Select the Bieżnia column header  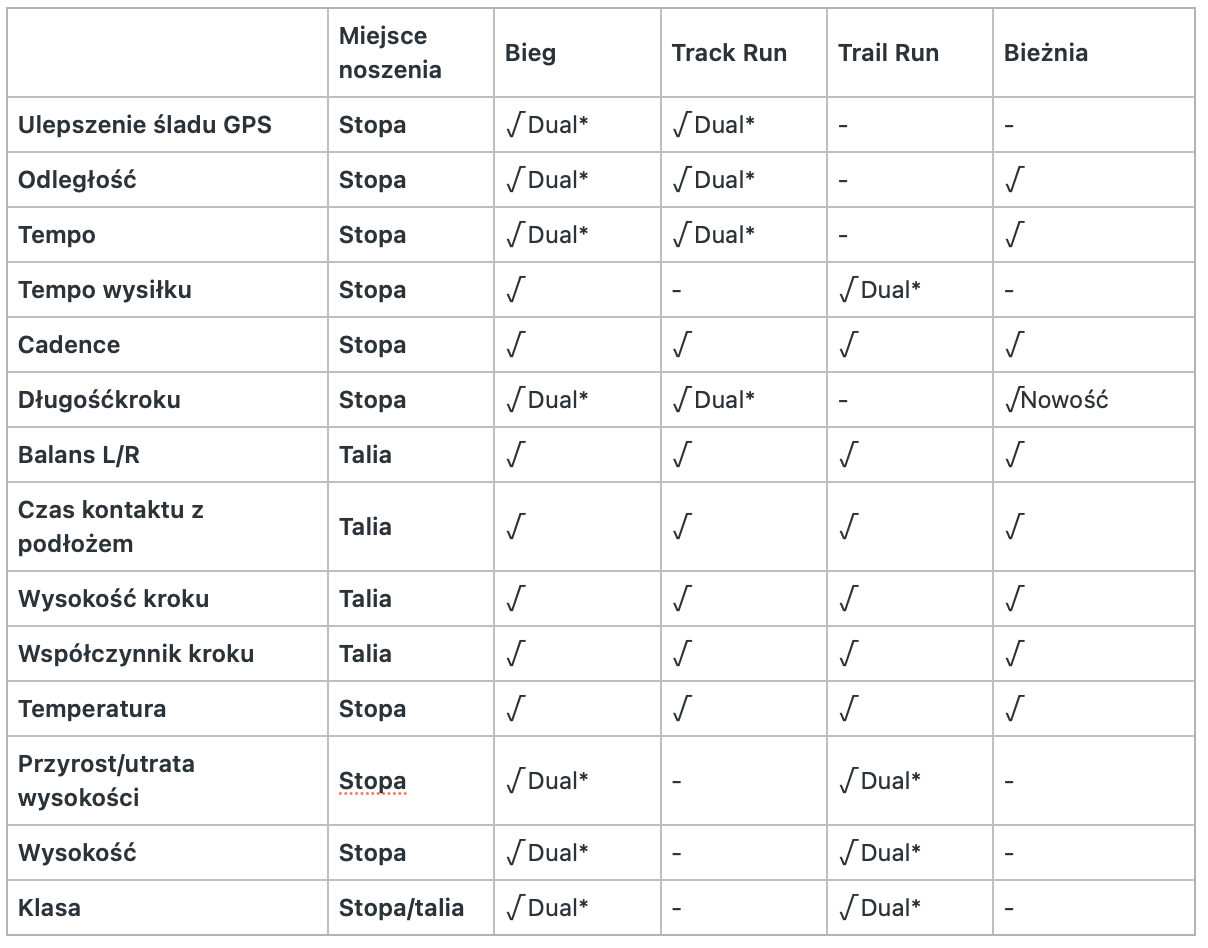1046,53
